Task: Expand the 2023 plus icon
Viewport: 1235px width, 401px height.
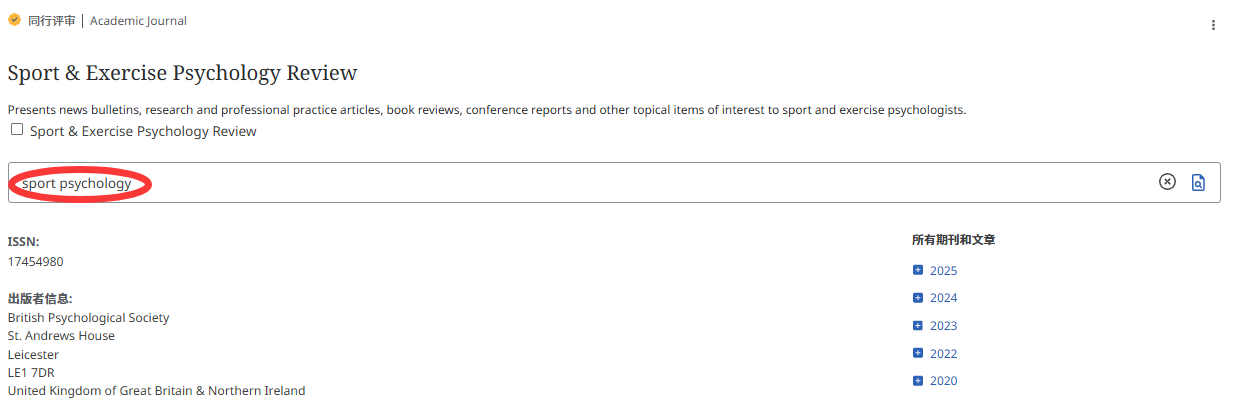Action: (x=918, y=325)
